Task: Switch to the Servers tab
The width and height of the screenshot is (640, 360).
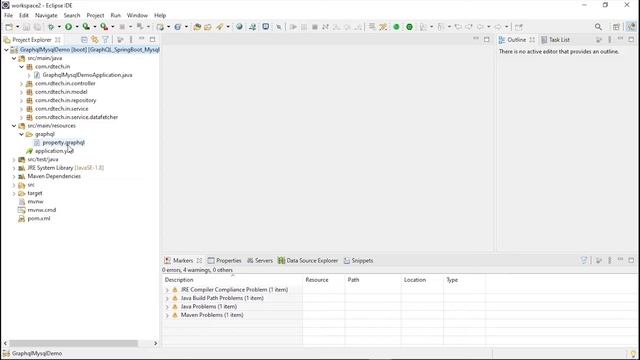Action: coord(260,260)
